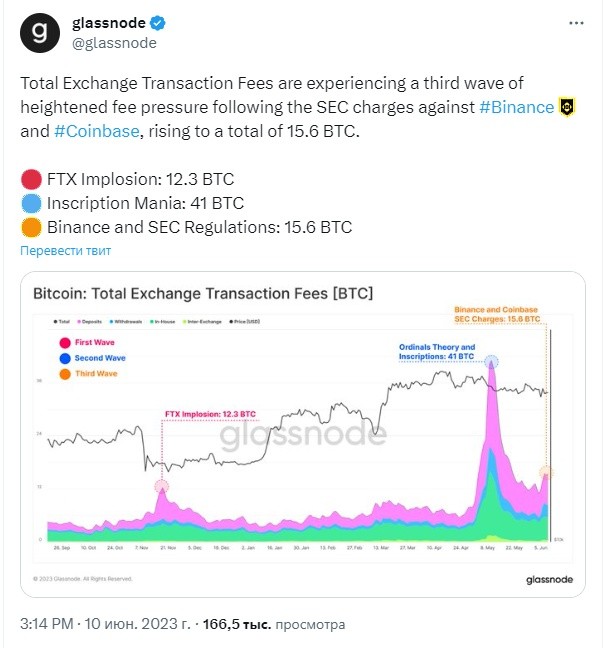Click the blue verified badge
This screenshot has width=604, height=648.
pos(157,23)
